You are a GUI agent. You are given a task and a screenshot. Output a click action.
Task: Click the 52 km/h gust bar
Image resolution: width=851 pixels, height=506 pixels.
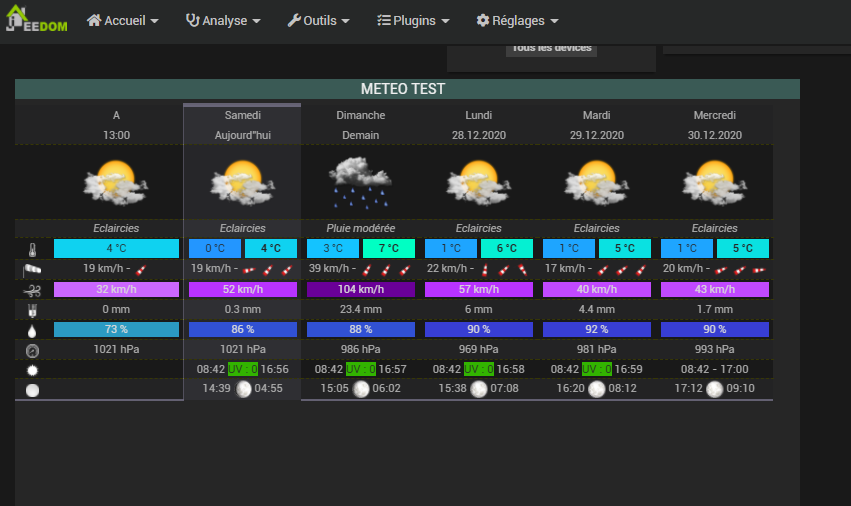pos(243,289)
